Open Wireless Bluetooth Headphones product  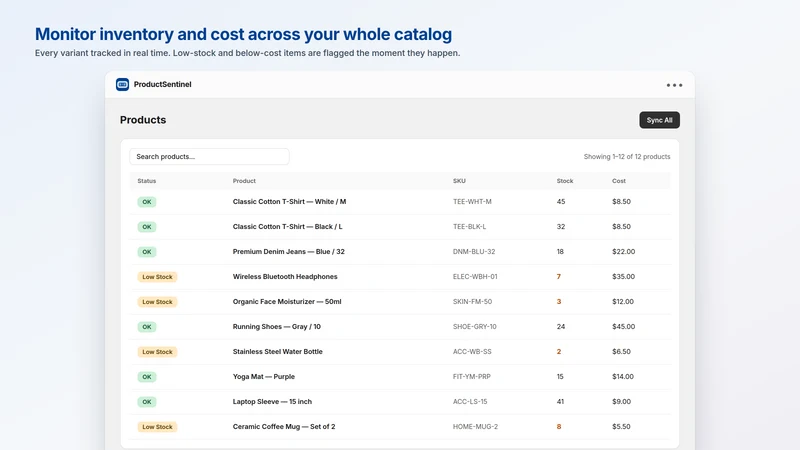coord(285,277)
